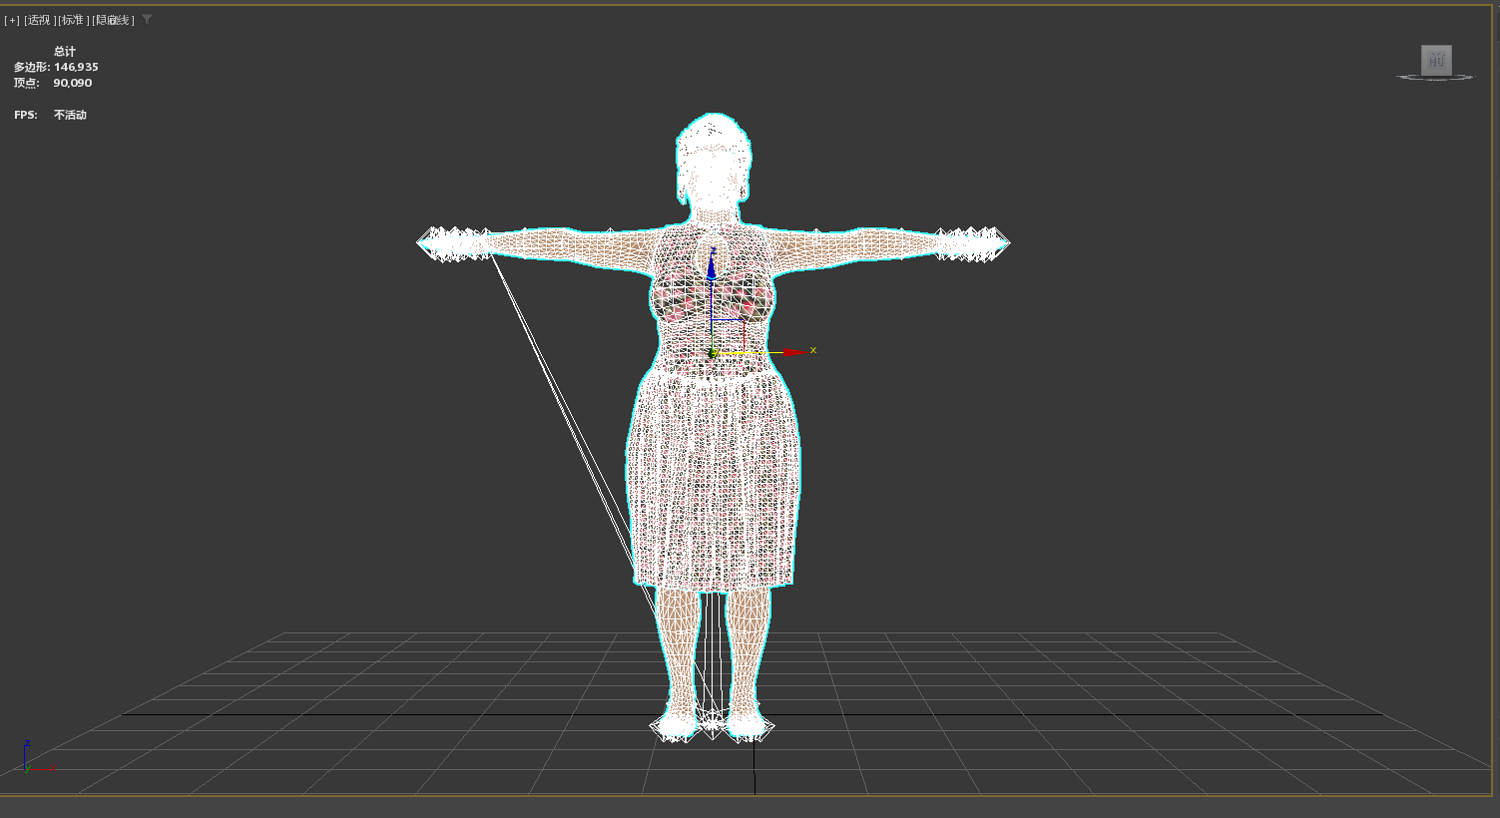The height and width of the screenshot is (818, 1500).
Task: Click the ViewCube compass ring
Action: [1435, 77]
